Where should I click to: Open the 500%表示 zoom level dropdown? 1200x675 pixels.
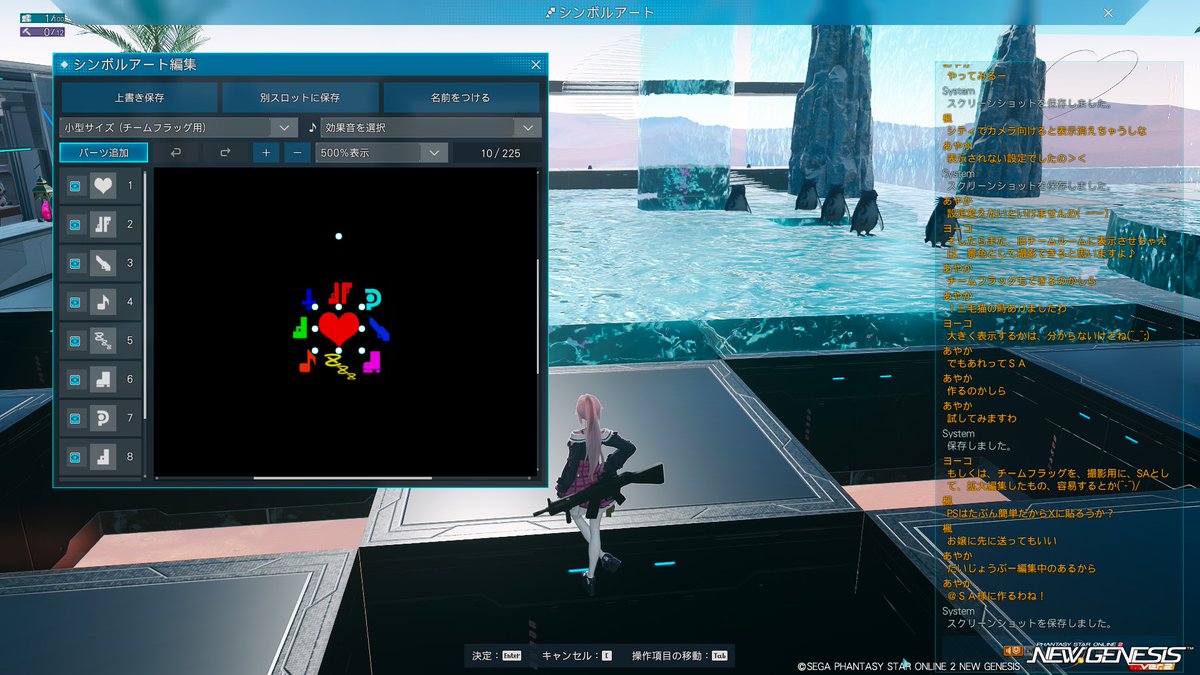click(380, 153)
